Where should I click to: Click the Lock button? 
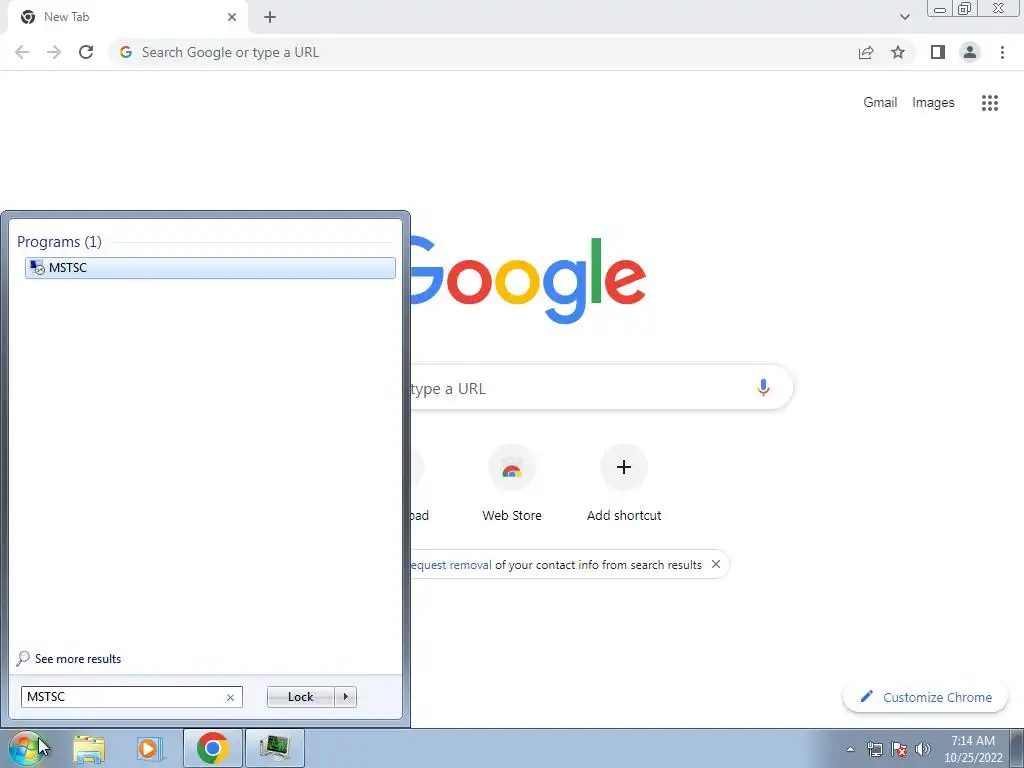(x=300, y=697)
